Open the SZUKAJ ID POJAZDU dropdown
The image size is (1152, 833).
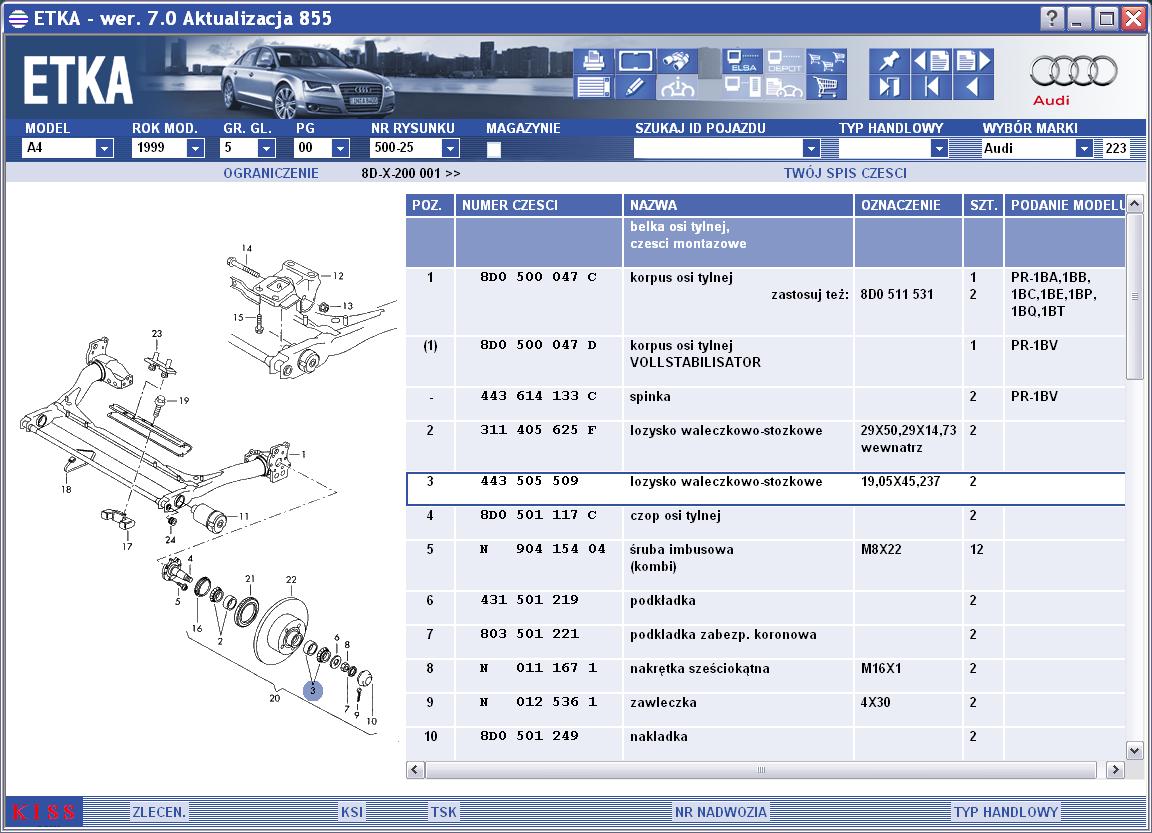tap(810, 148)
